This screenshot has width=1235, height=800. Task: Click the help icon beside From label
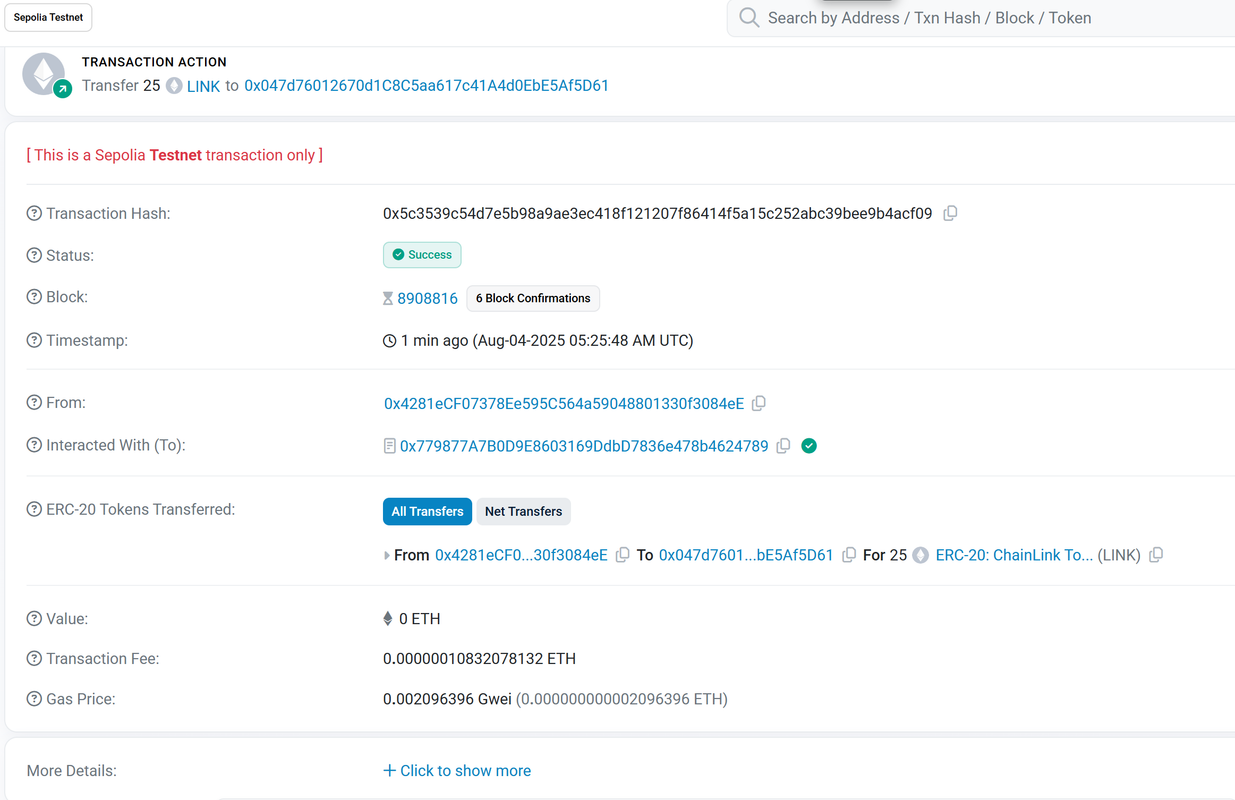[34, 403]
